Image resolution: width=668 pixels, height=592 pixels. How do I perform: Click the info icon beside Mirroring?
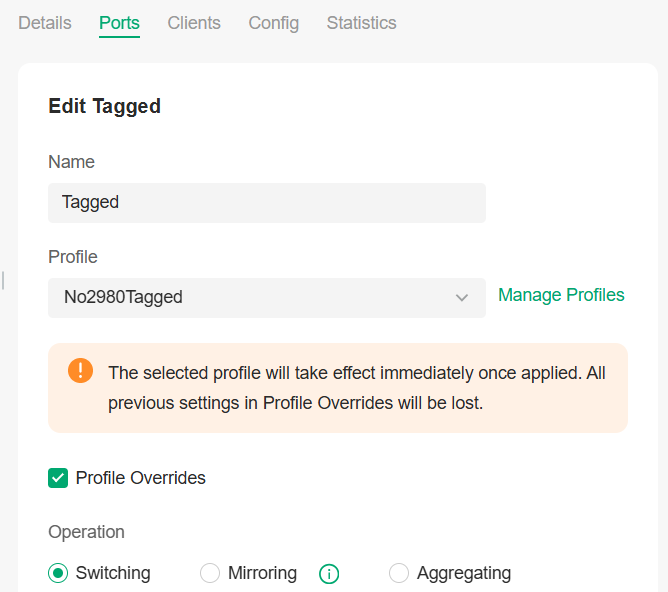329,574
